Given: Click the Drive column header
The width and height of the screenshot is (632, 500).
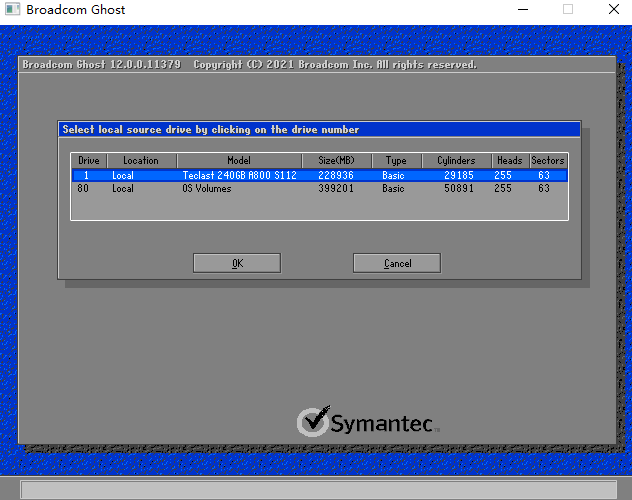Looking at the screenshot, I should [x=89, y=160].
